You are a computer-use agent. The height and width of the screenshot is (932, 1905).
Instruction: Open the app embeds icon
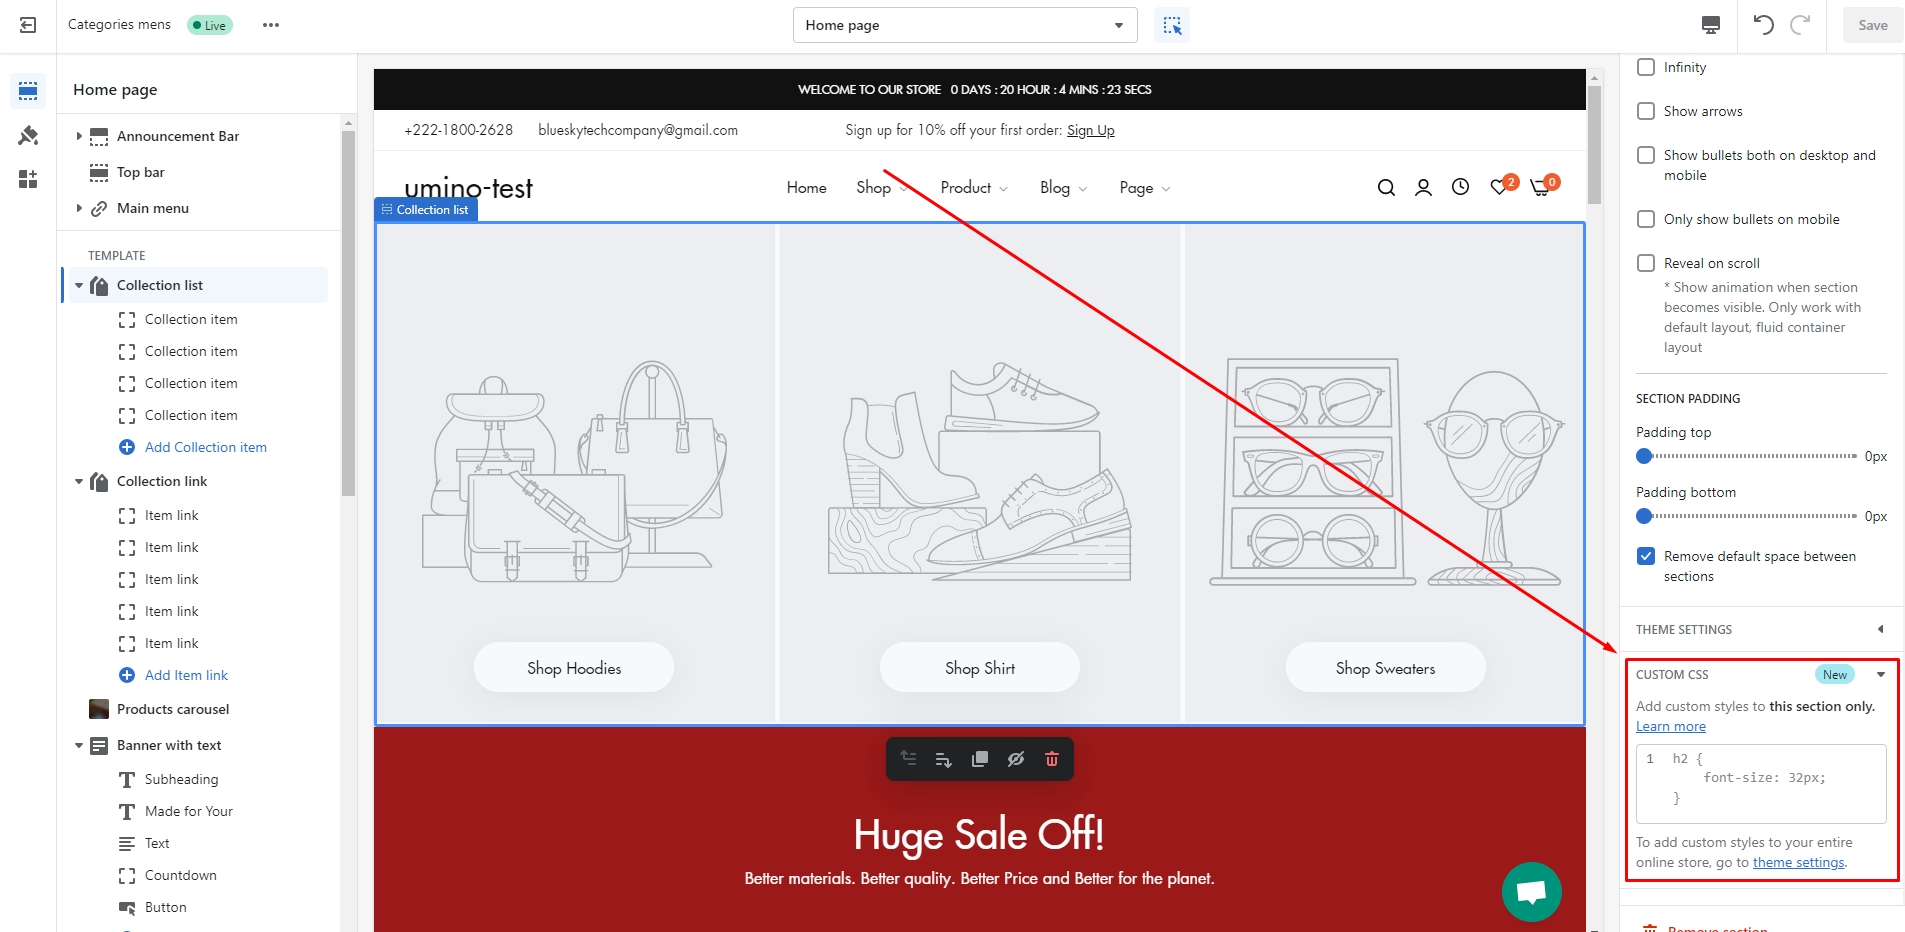tap(28, 179)
